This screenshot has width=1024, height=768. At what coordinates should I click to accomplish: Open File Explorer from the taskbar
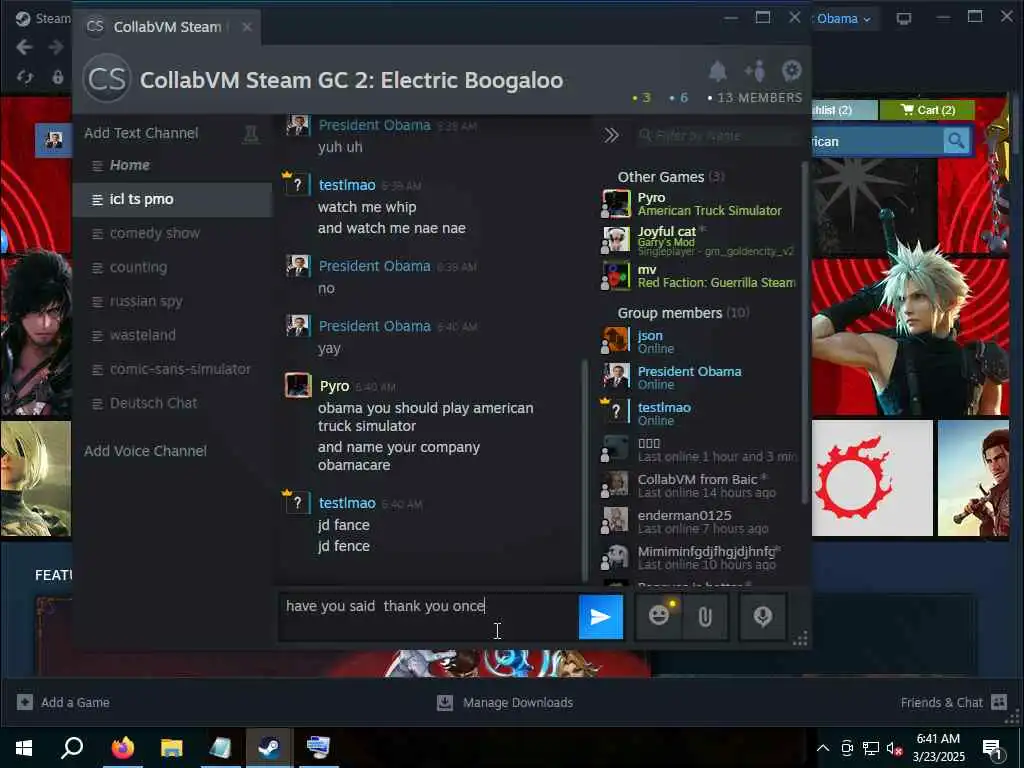click(171, 748)
